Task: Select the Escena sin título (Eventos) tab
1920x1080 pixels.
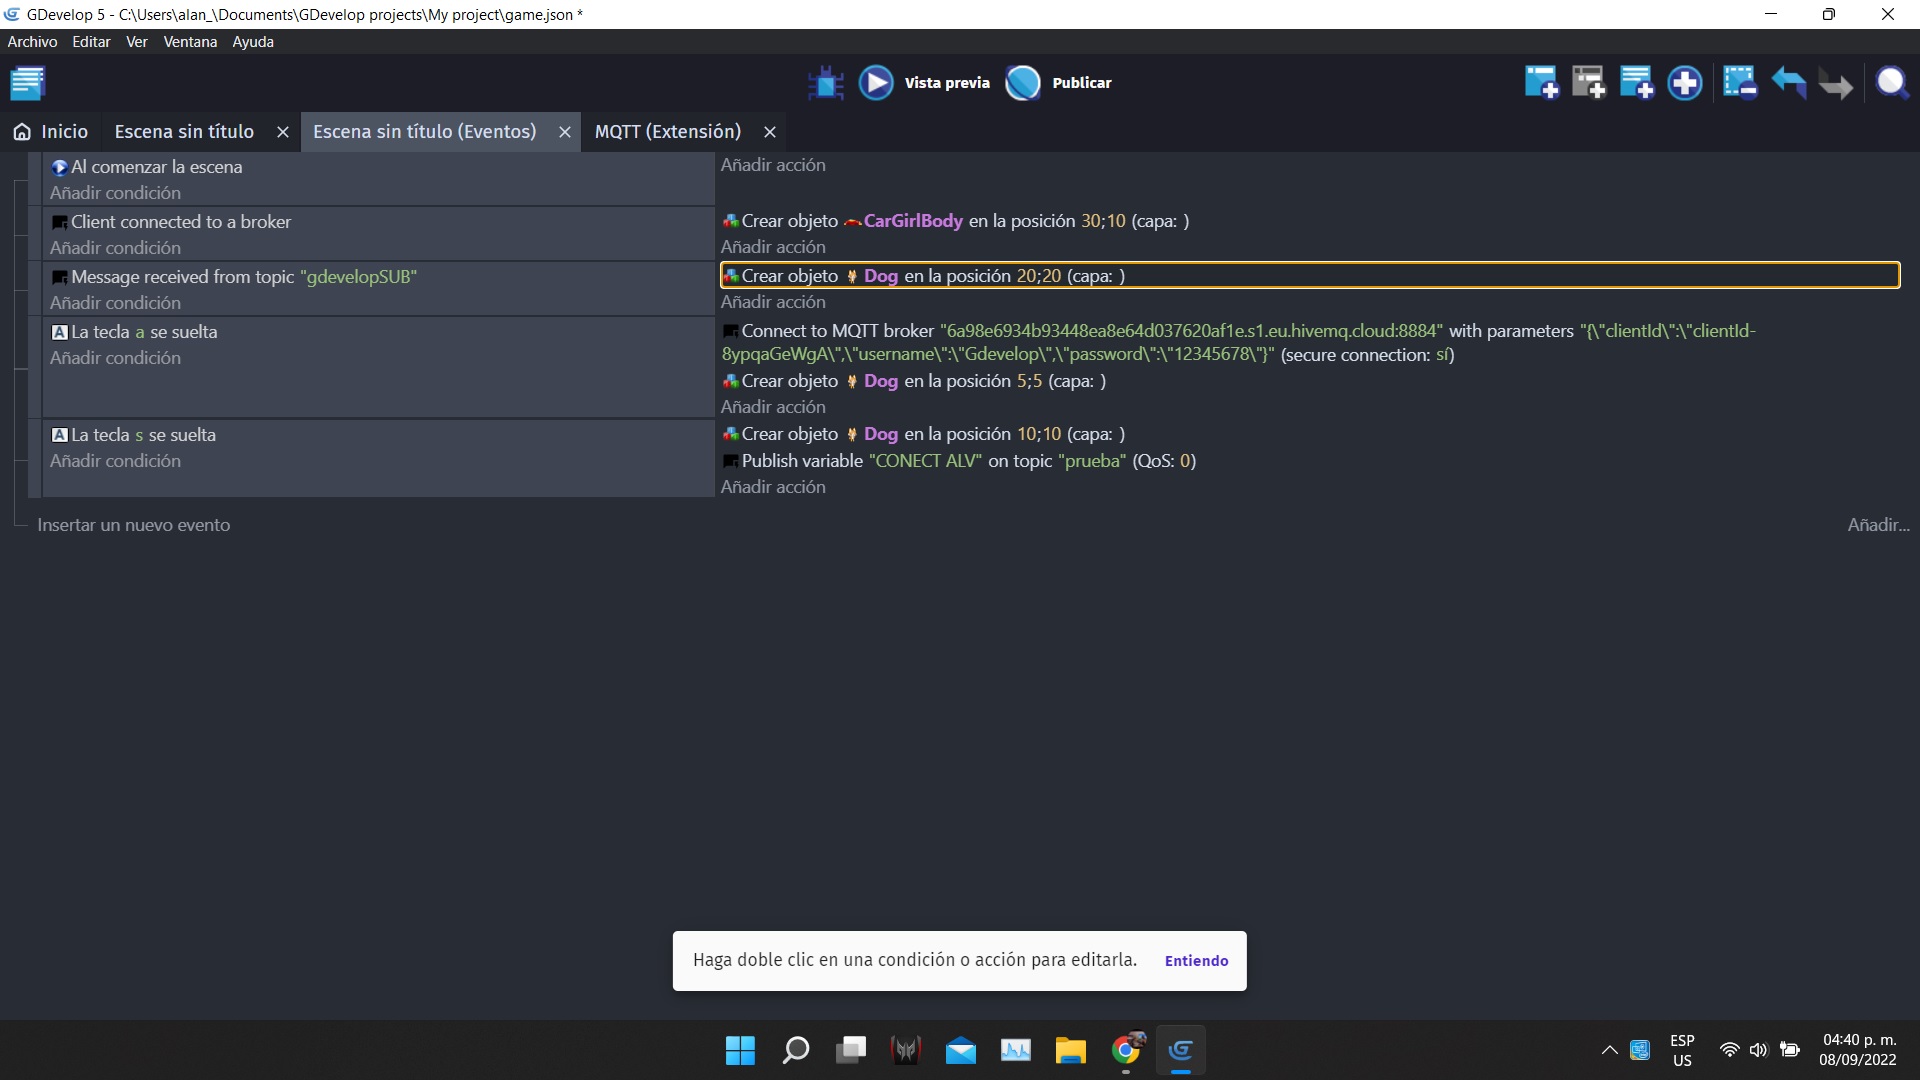Action: tap(424, 132)
